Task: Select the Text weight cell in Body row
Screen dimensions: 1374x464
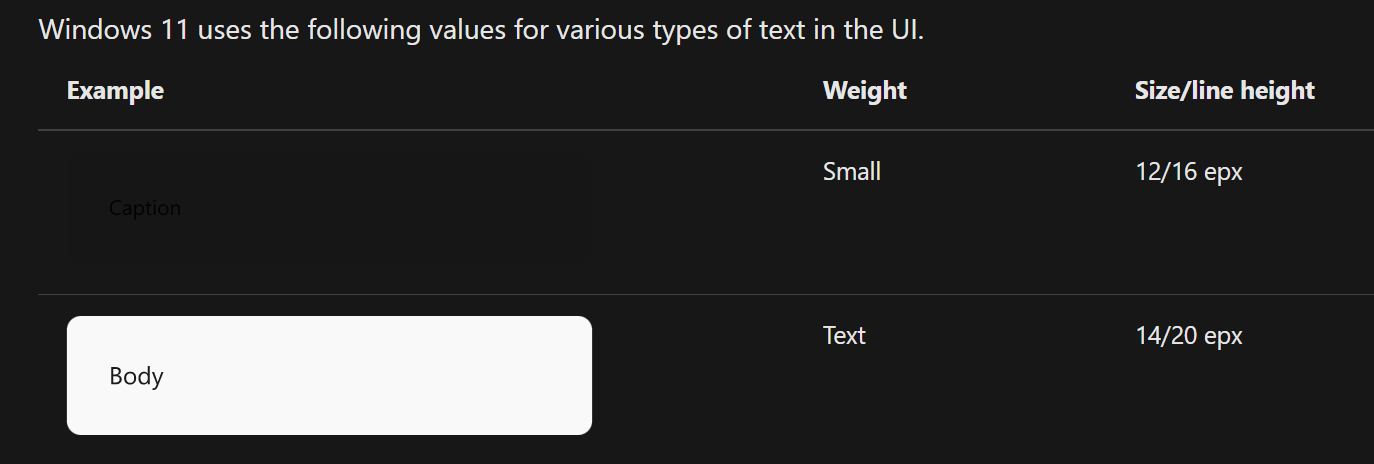Action: (x=844, y=336)
